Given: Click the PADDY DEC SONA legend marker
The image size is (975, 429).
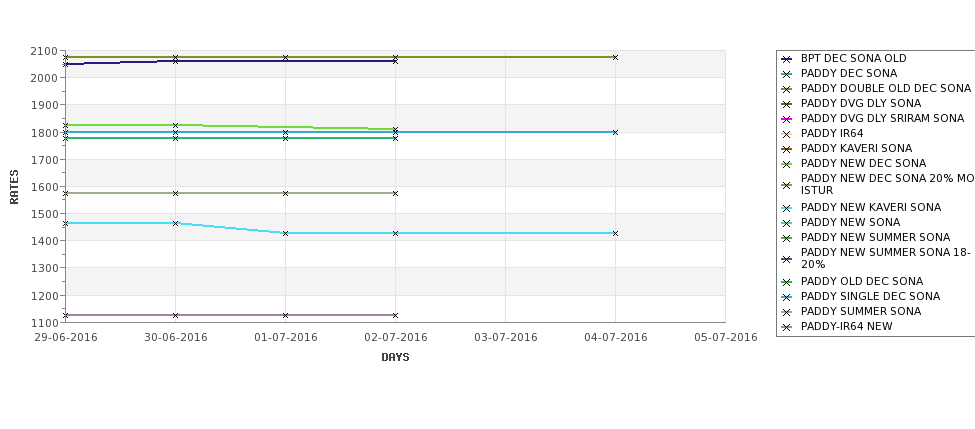Looking at the screenshot, I should click(787, 74).
